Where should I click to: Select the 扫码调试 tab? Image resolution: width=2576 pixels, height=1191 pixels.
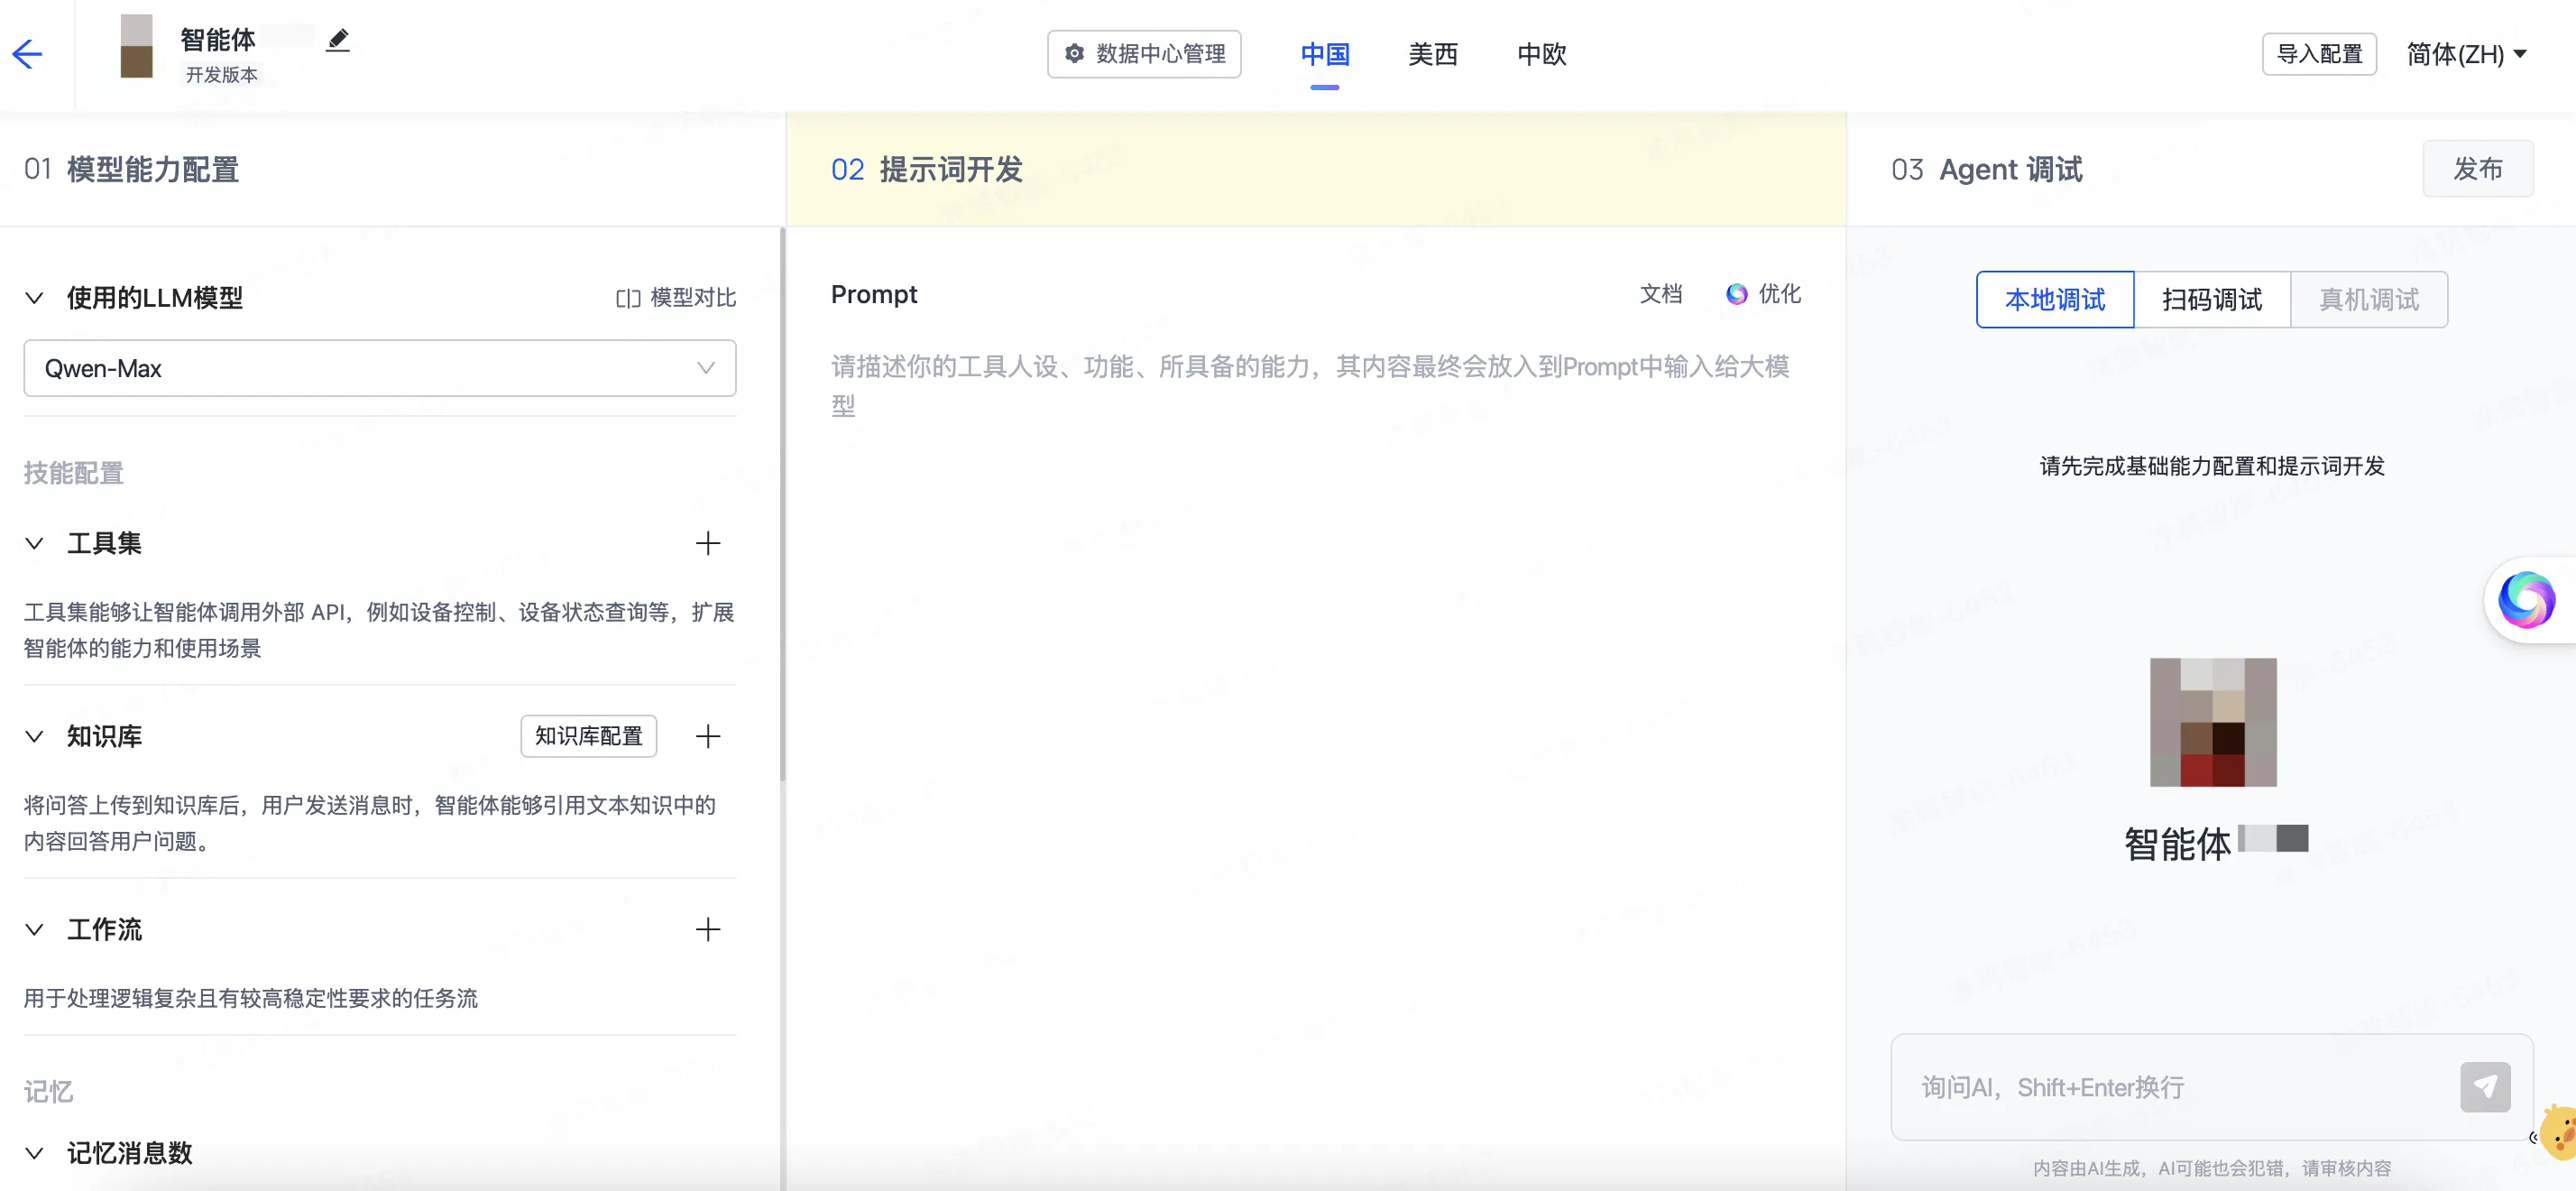2212,300
